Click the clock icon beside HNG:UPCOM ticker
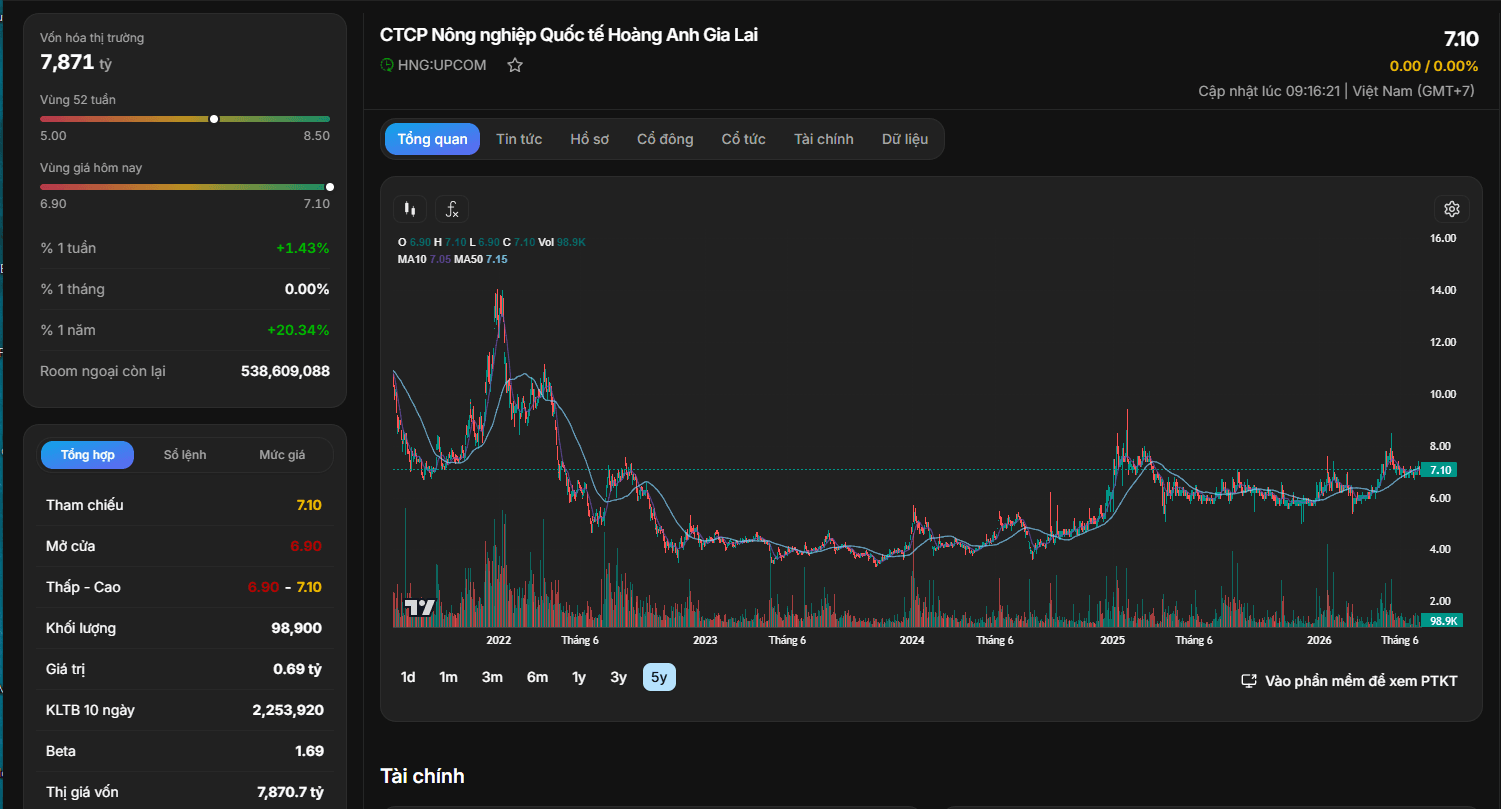The image size is (1501, 809). point(387,65)
